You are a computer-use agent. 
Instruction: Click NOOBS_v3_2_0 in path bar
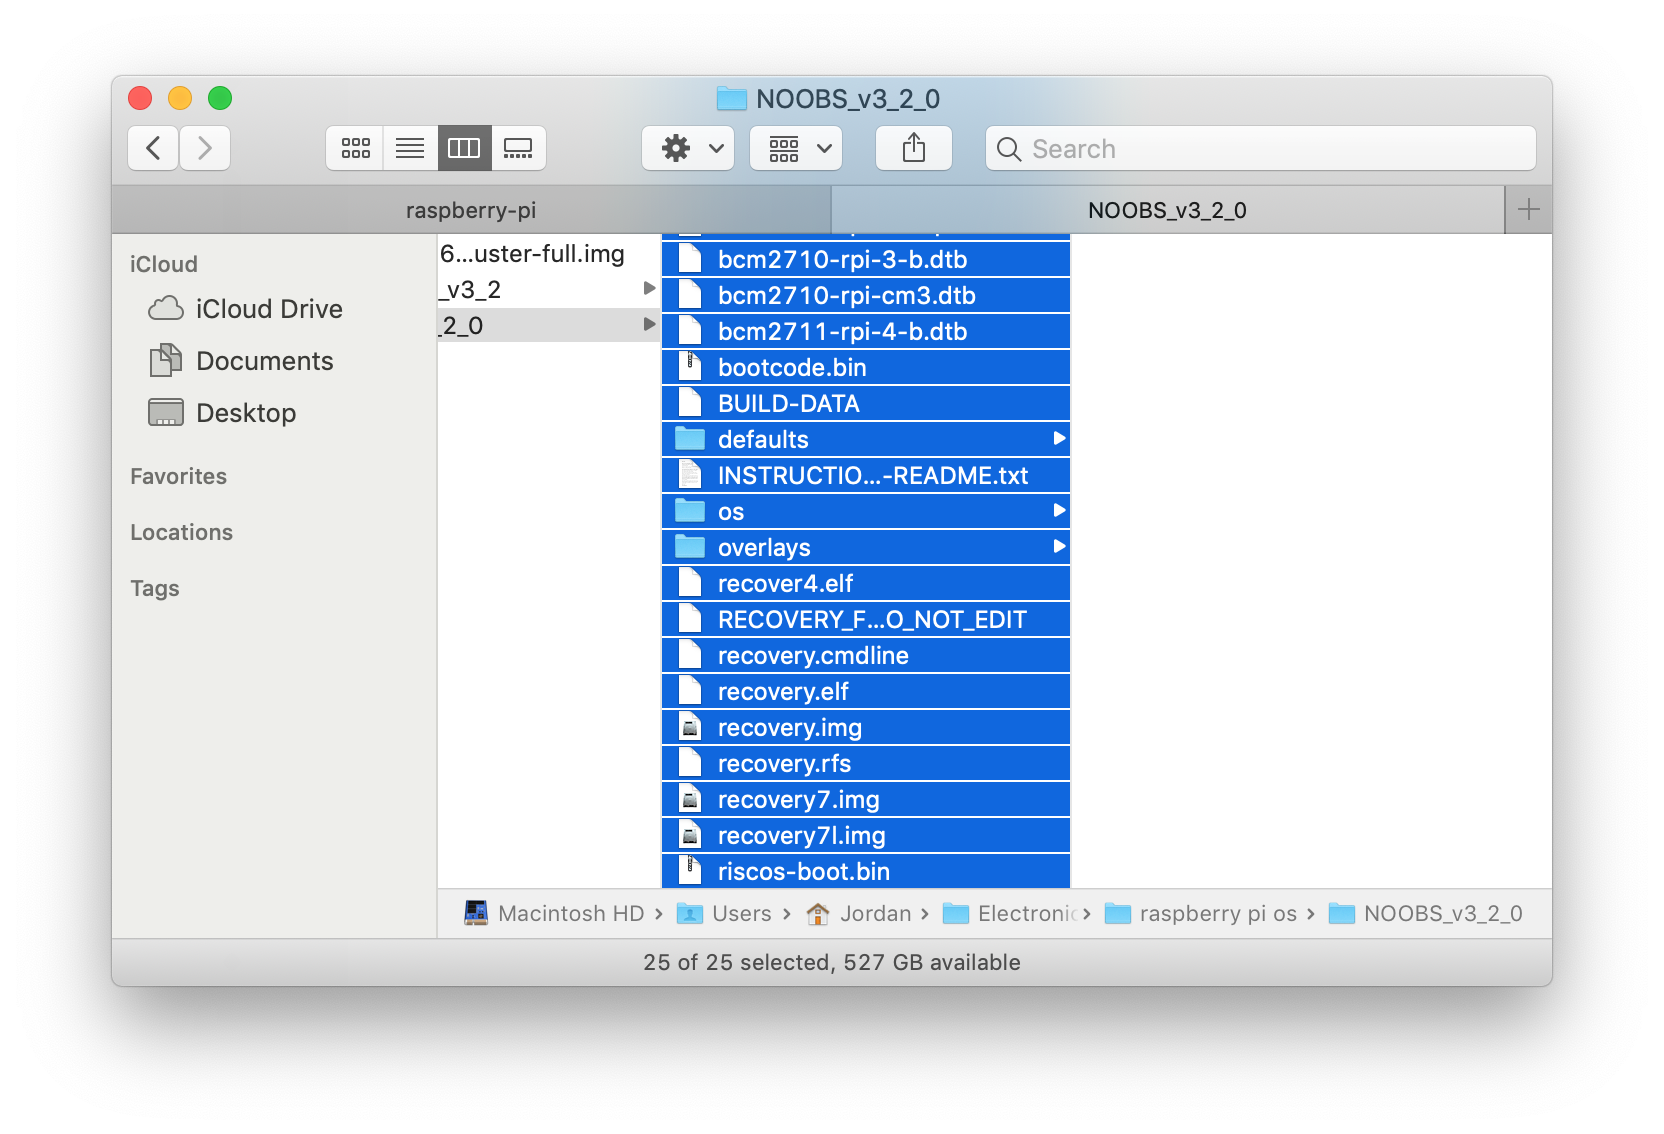coord(1425,913)
